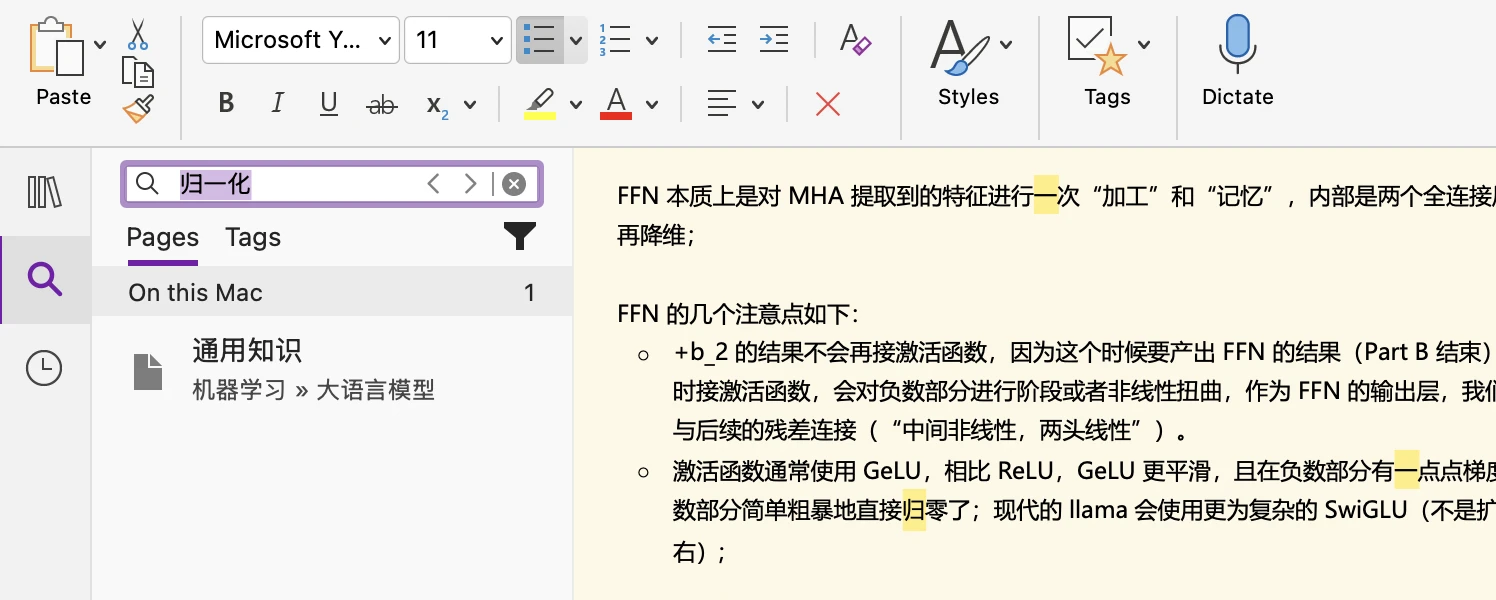Click the result count 1
Screen dimensions: 1496x600
tap(530, 293)
